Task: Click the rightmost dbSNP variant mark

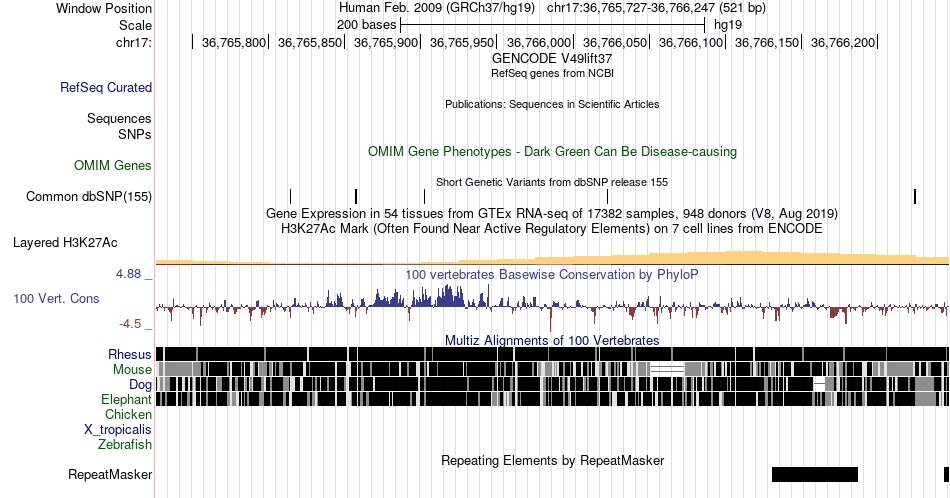Action: 915,196
